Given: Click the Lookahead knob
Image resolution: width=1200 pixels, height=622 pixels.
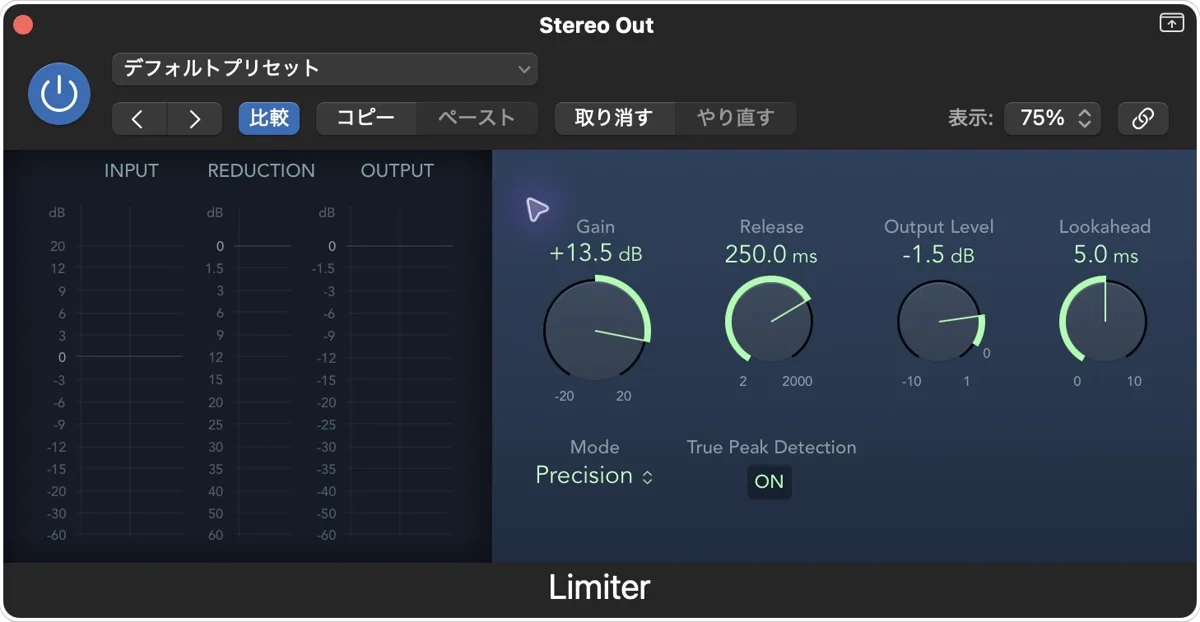Looking at the screenshot, I should coord(1103,321).
